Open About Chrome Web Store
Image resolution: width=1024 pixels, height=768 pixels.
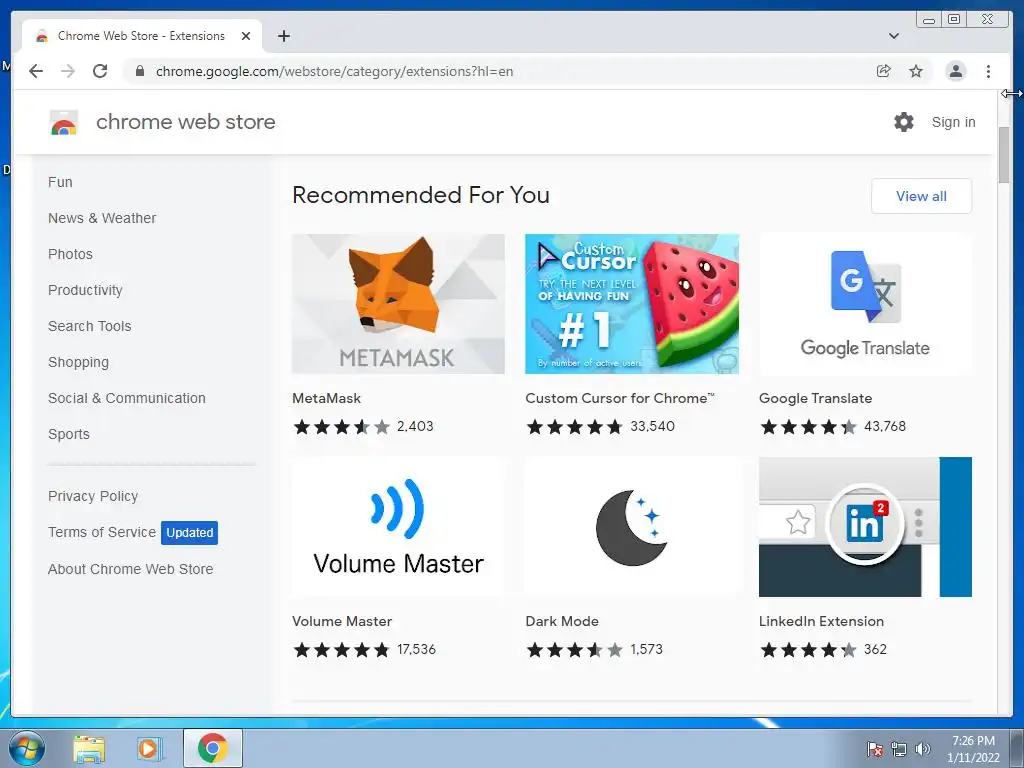pyautogui.click(x=131, y=569)
